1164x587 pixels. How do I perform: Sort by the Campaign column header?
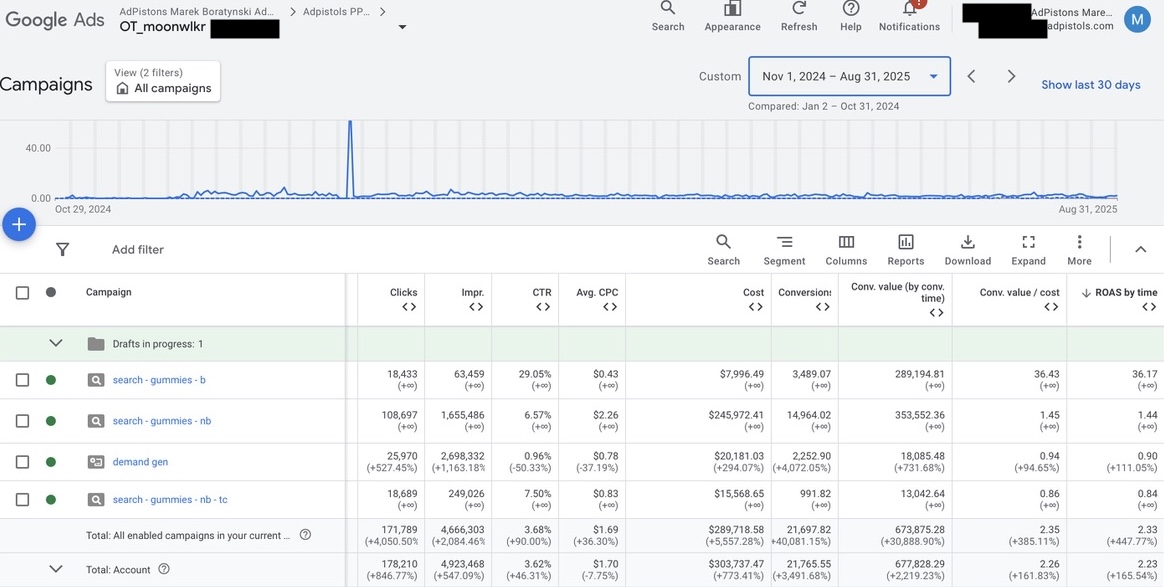[108, 292]
